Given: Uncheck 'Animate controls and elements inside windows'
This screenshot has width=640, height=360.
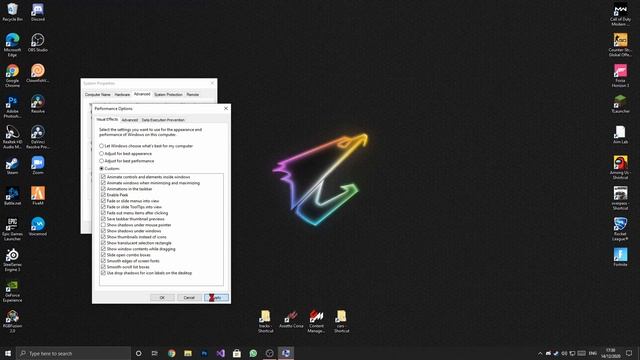Looking at the screenshot, I should click(103, 177).
